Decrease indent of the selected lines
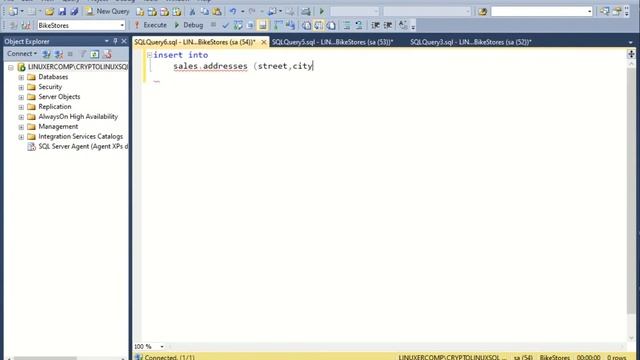 click(375, 25)
